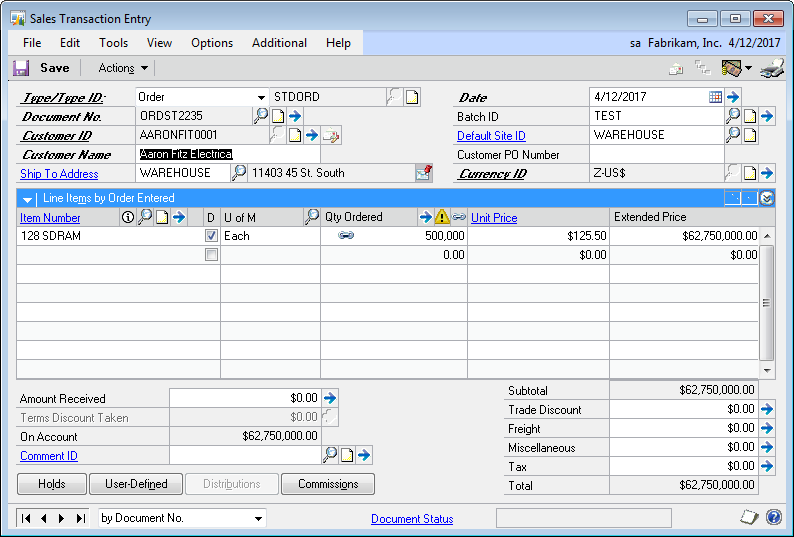This screenshot has height=537, width=794.
Task: Click U of M lookup magnifier
Action: point(312,217)
